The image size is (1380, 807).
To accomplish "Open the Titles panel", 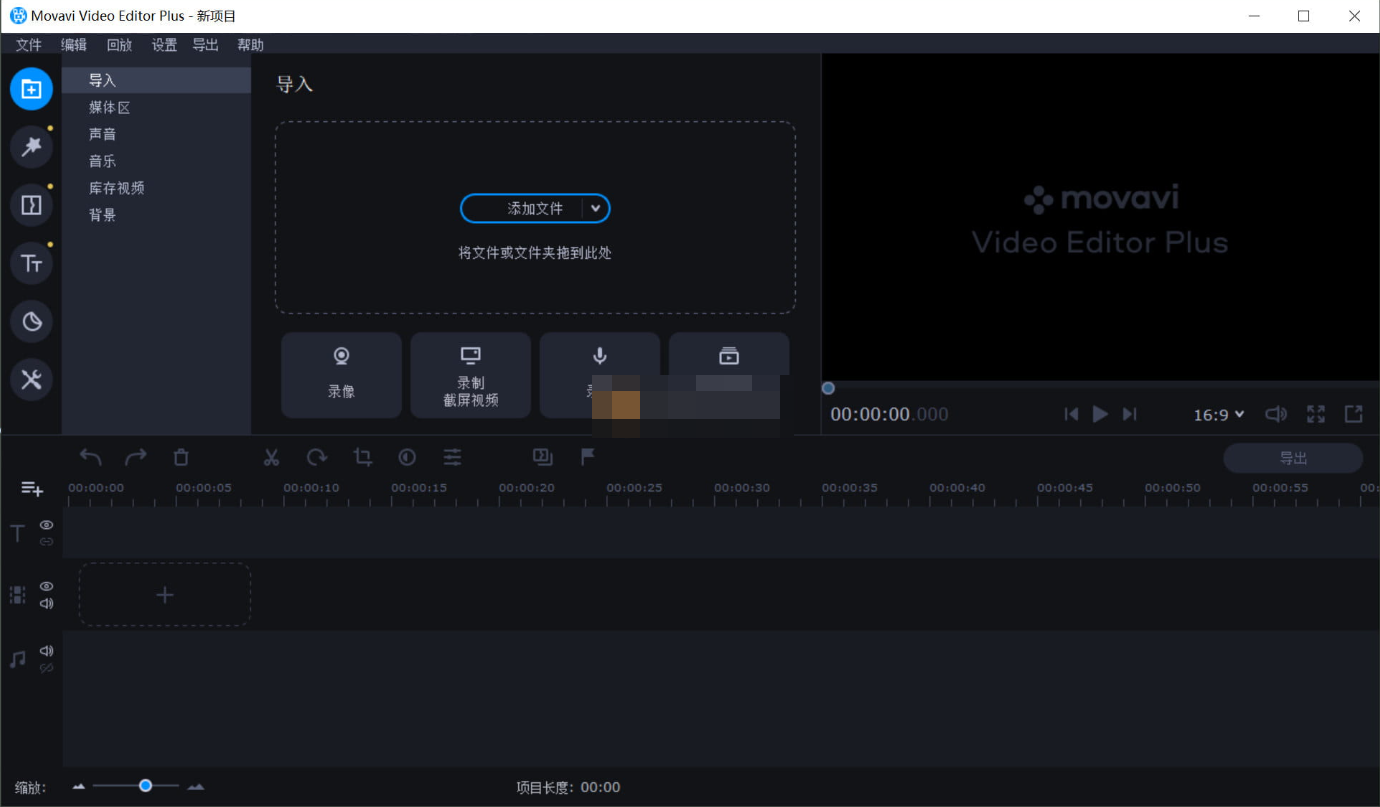I will pyautogui.click(x=31, y=263).
